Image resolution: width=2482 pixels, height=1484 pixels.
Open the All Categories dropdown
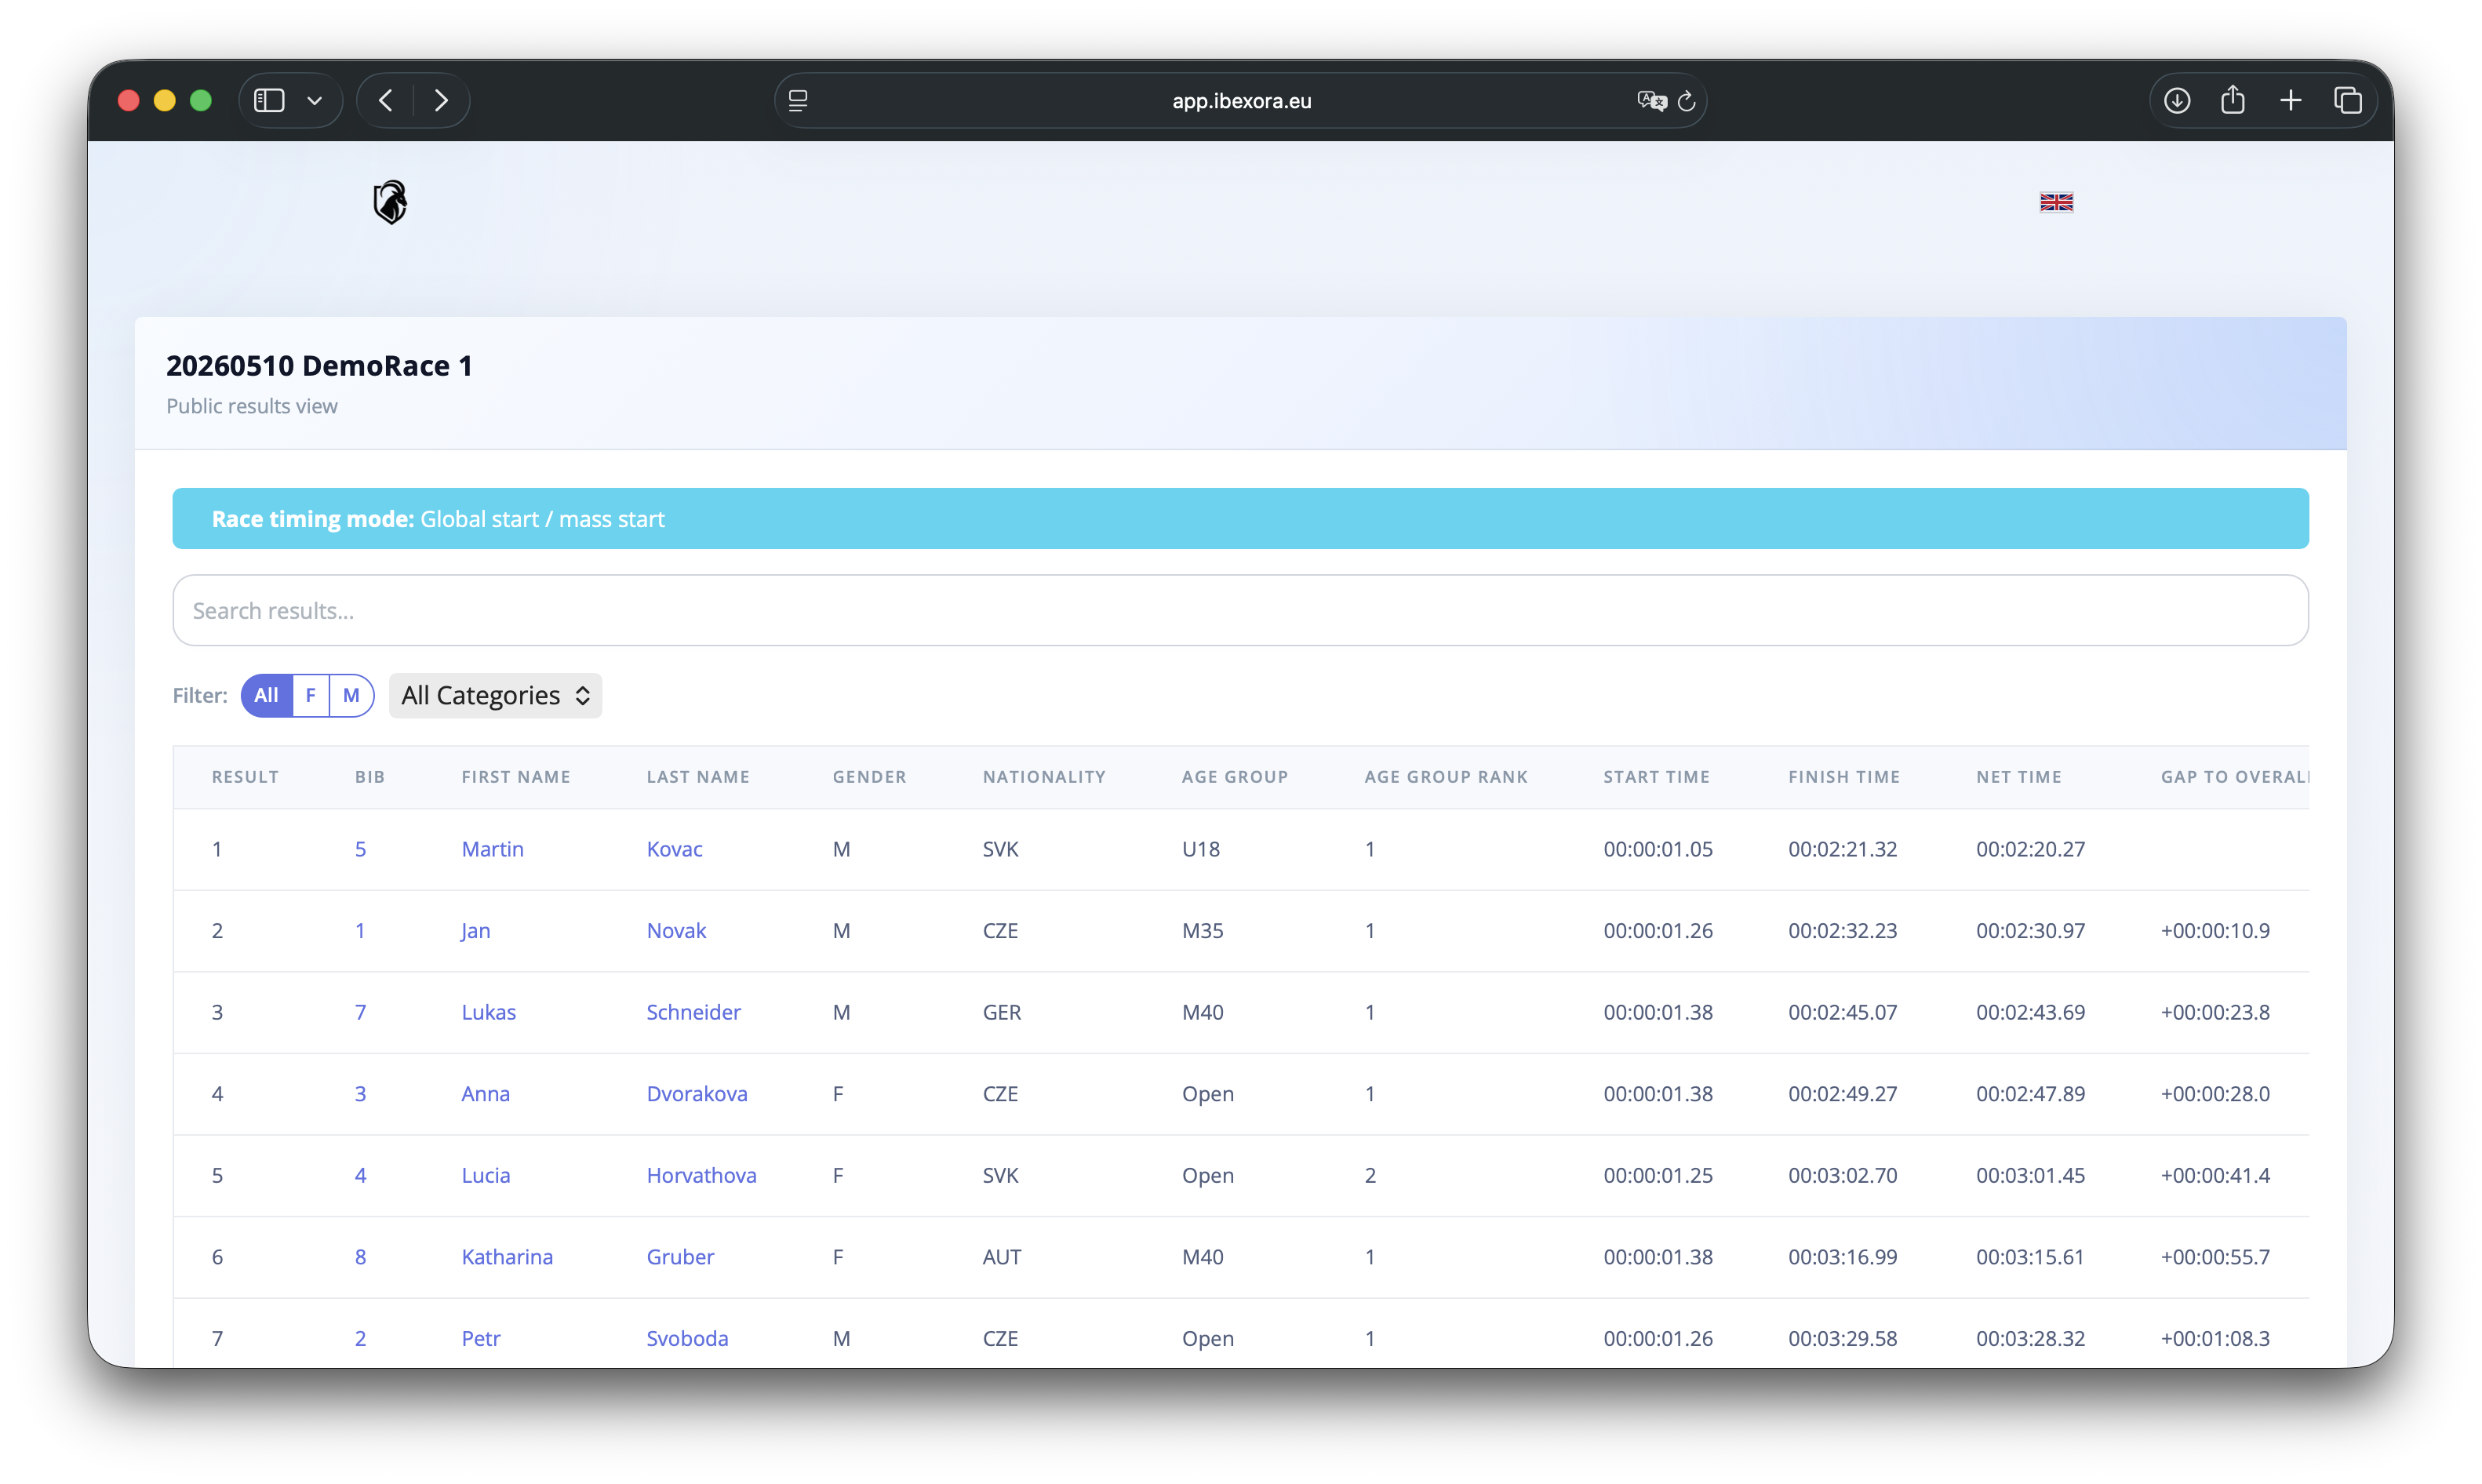pos(495,695)
